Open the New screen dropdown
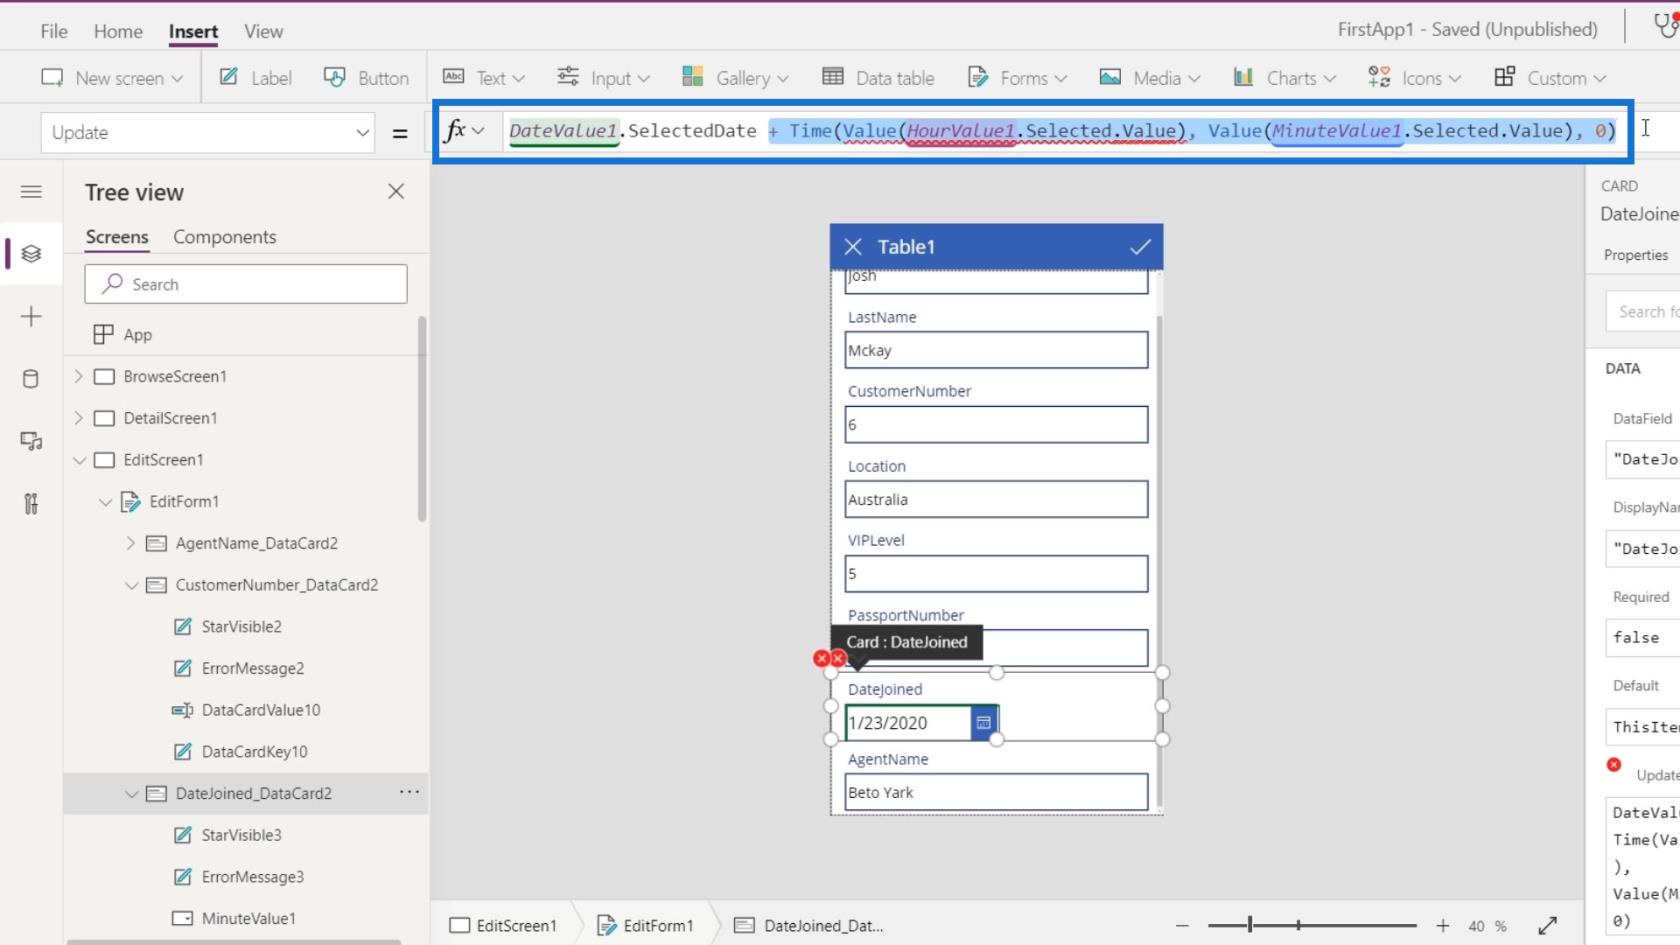This screenshot has height=945, width=1680. pyautogui.click(x=112, y=78)
